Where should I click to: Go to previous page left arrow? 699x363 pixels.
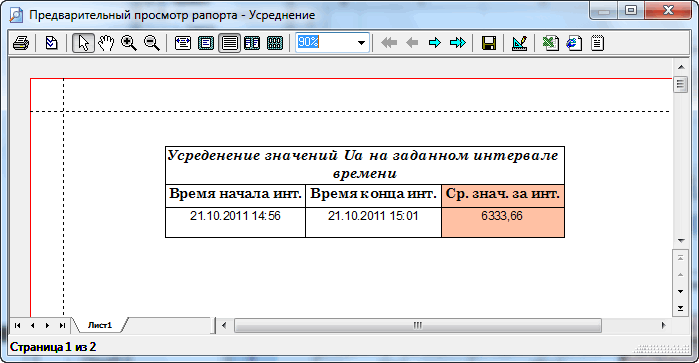tap(412, 43)
